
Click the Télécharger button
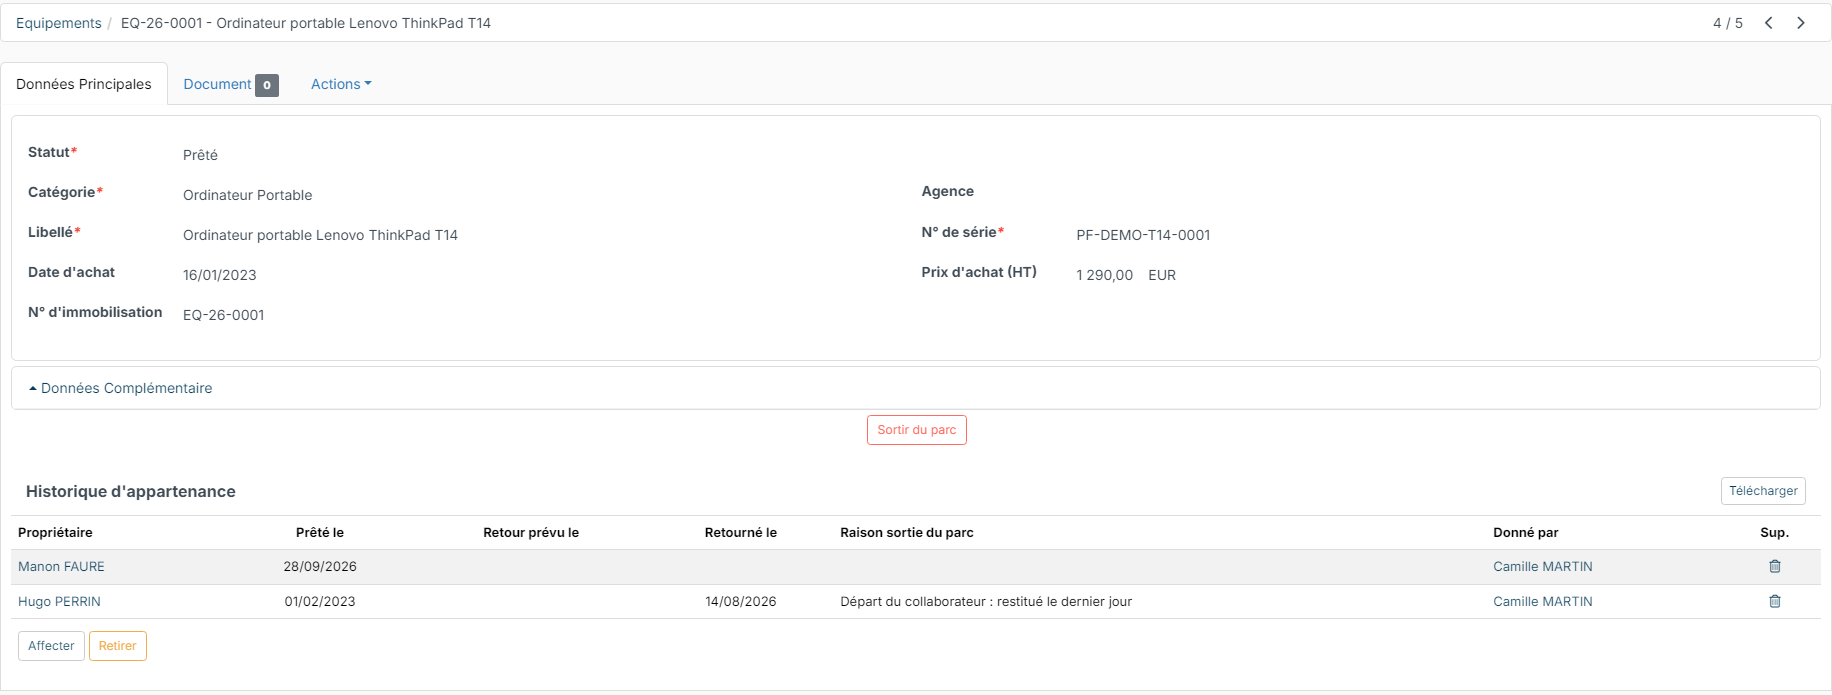(x=1763, y=491)
